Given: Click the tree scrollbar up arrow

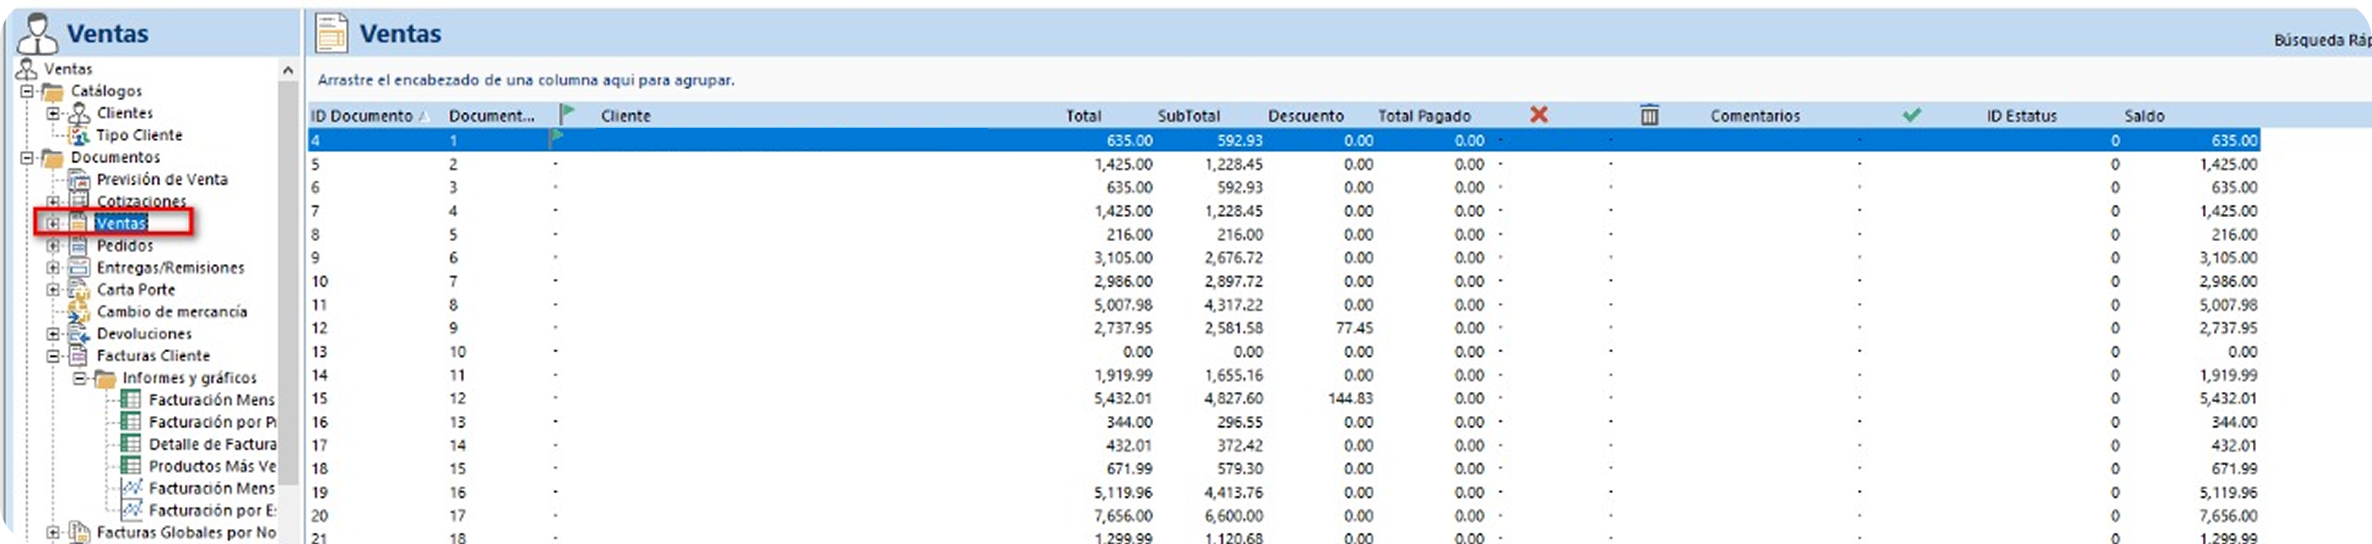Looking at the screenshot, I should coord(288,70).
